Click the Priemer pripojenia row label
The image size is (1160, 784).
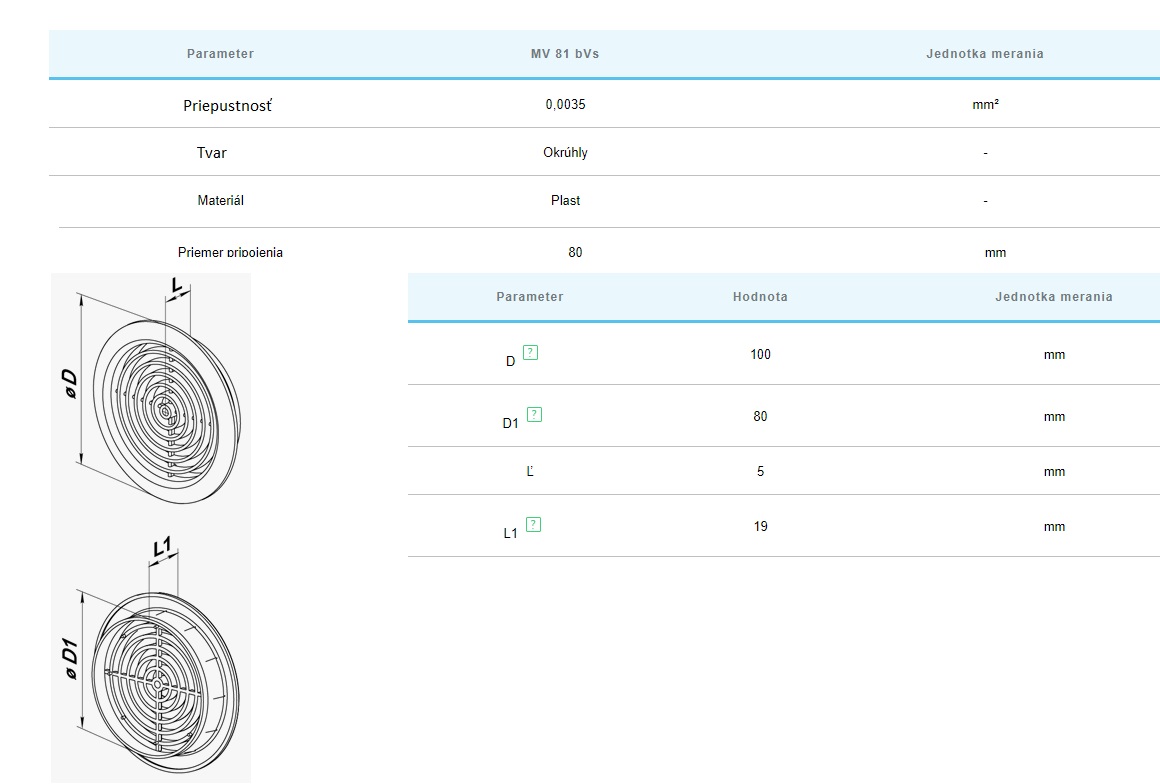[x=230, y=252]
